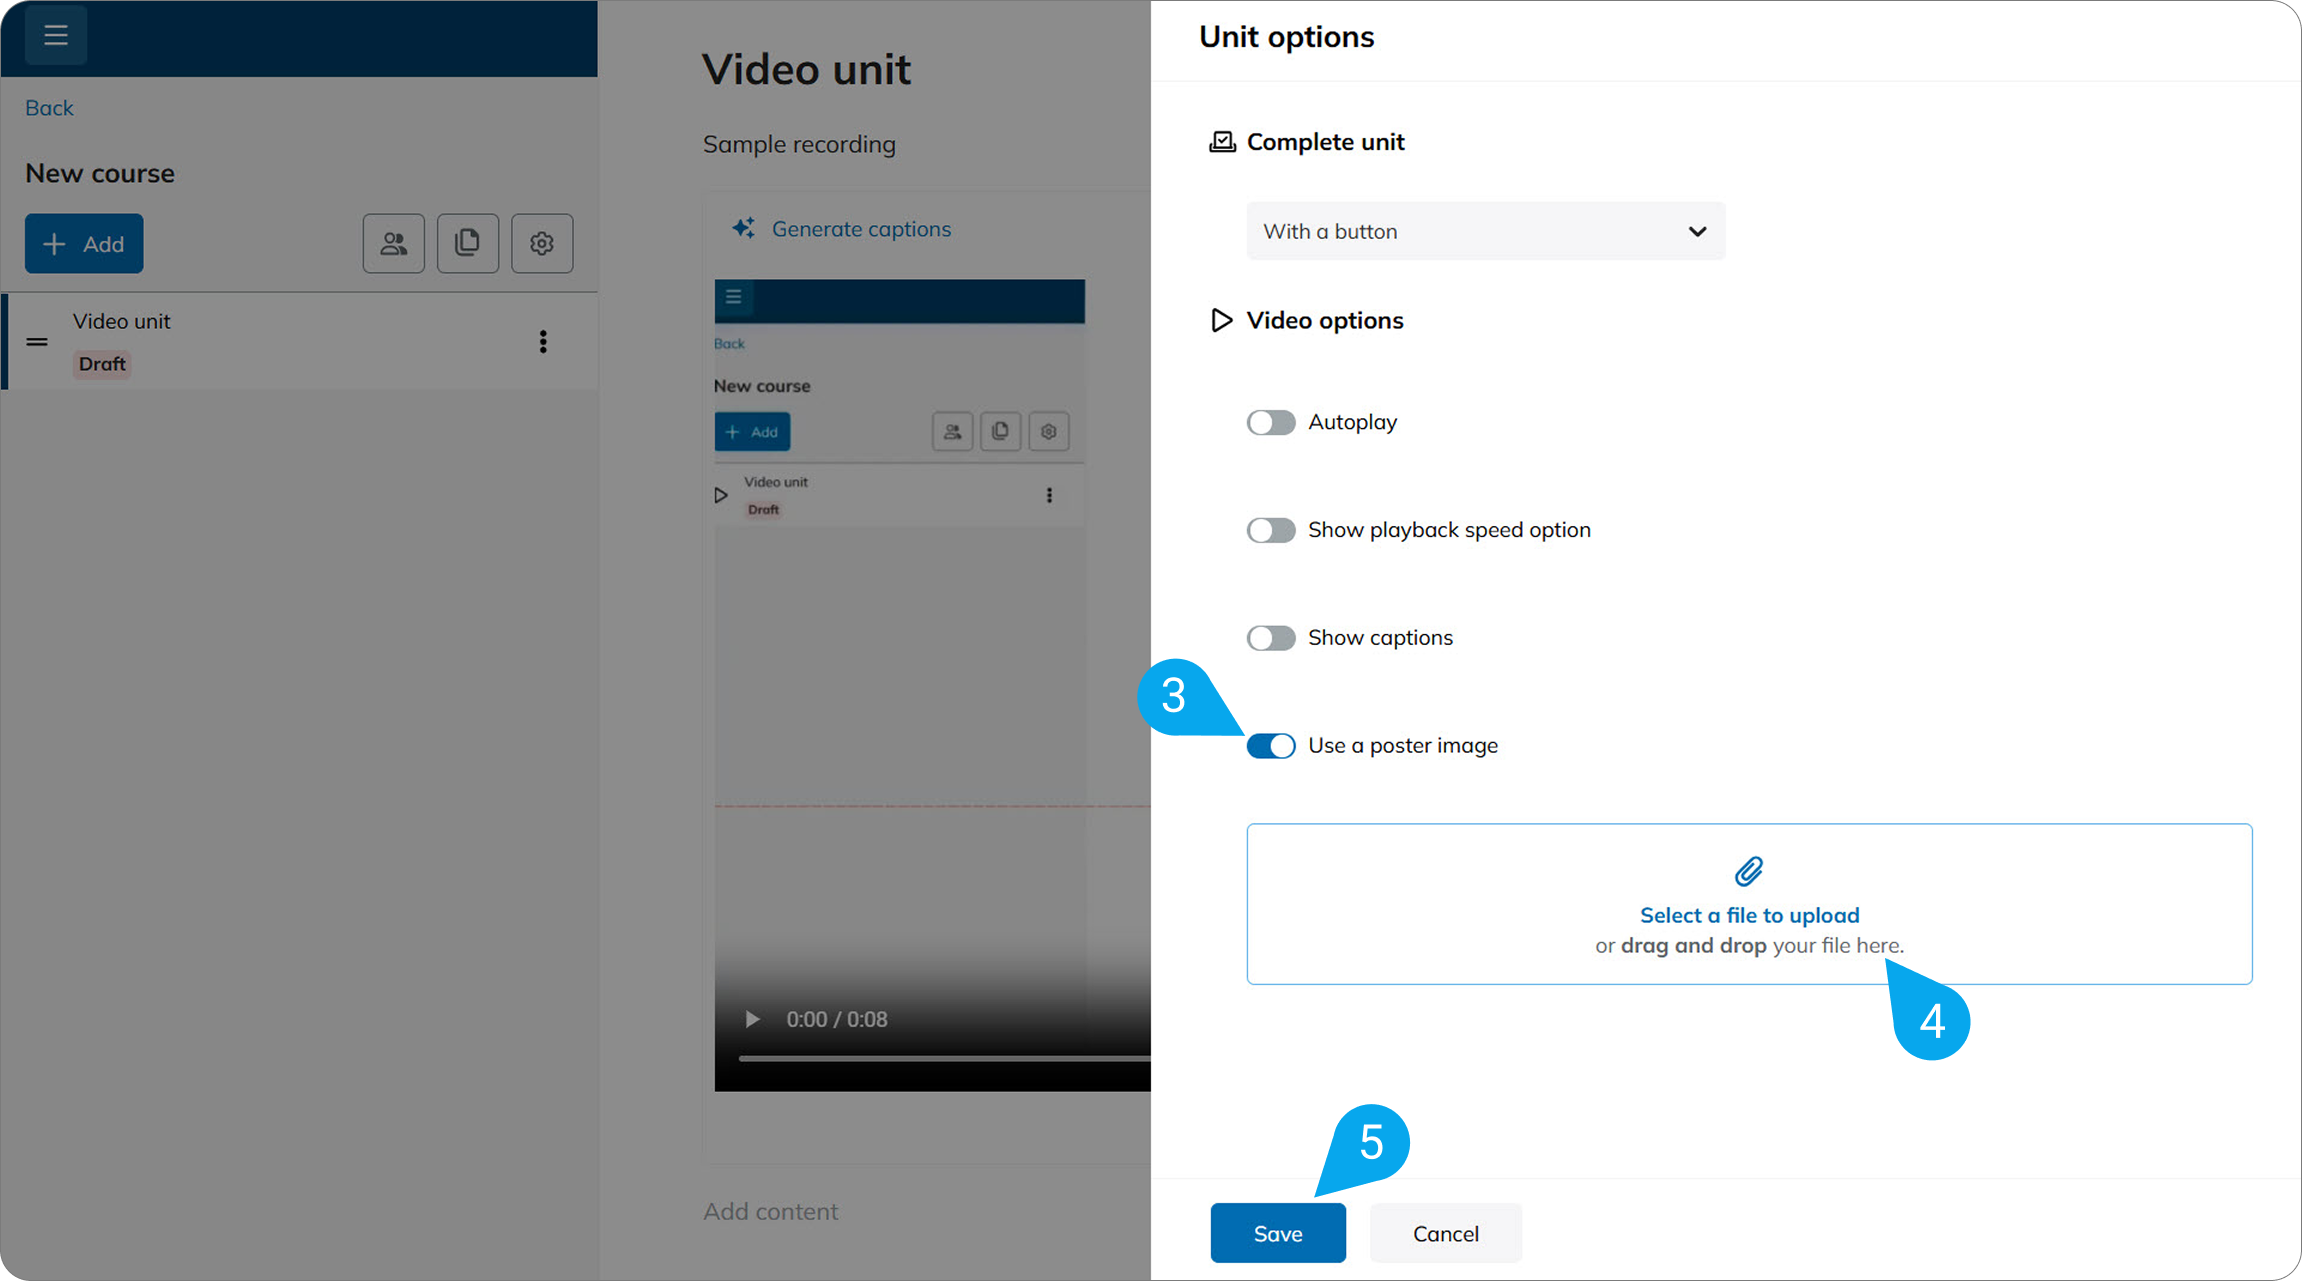Open course settings gear icon
The image size is (2302, 1281).
point(541,243)
